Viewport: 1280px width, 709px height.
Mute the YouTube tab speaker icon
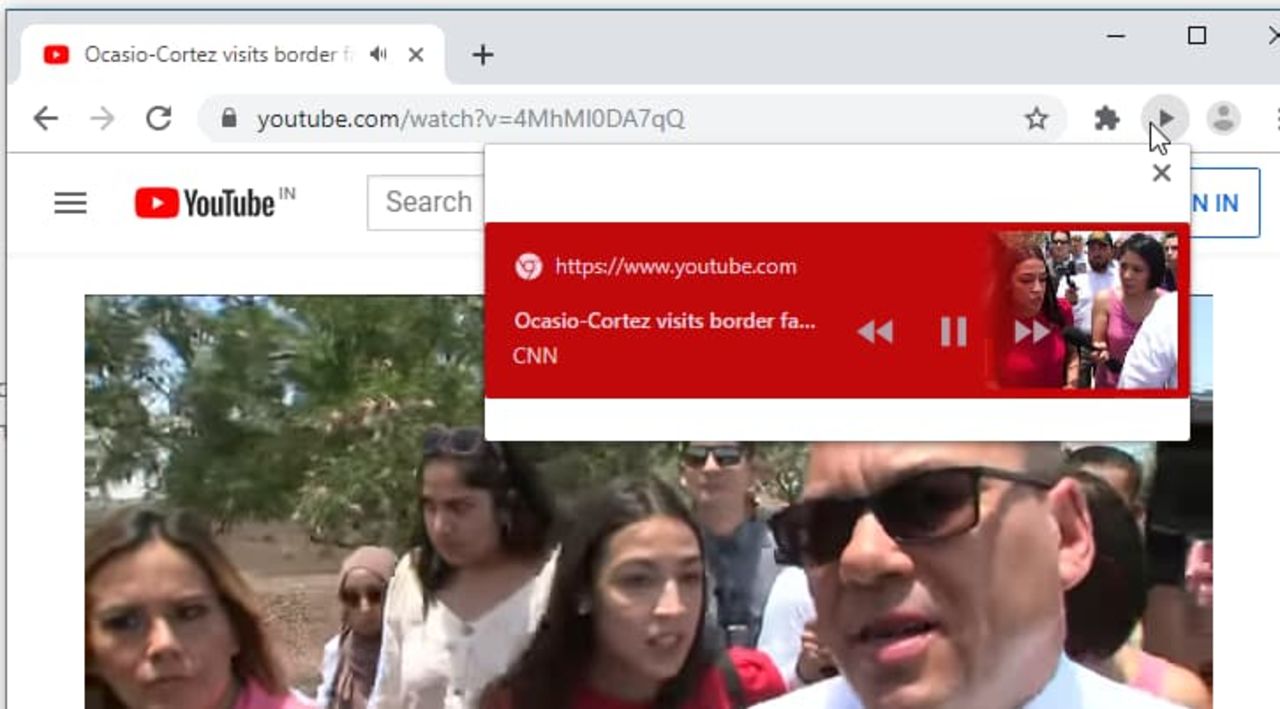pyautogui.click(x=377, y=55)
